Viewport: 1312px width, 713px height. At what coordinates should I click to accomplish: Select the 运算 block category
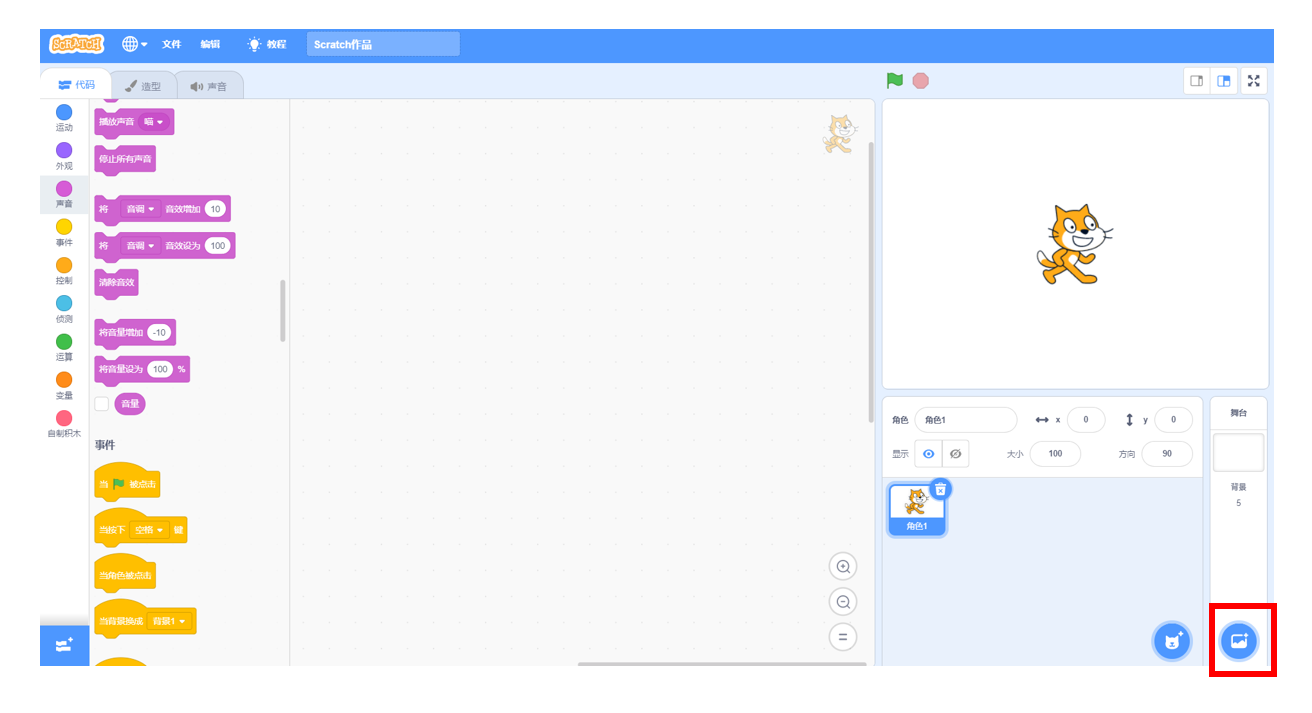pos(64,347)
